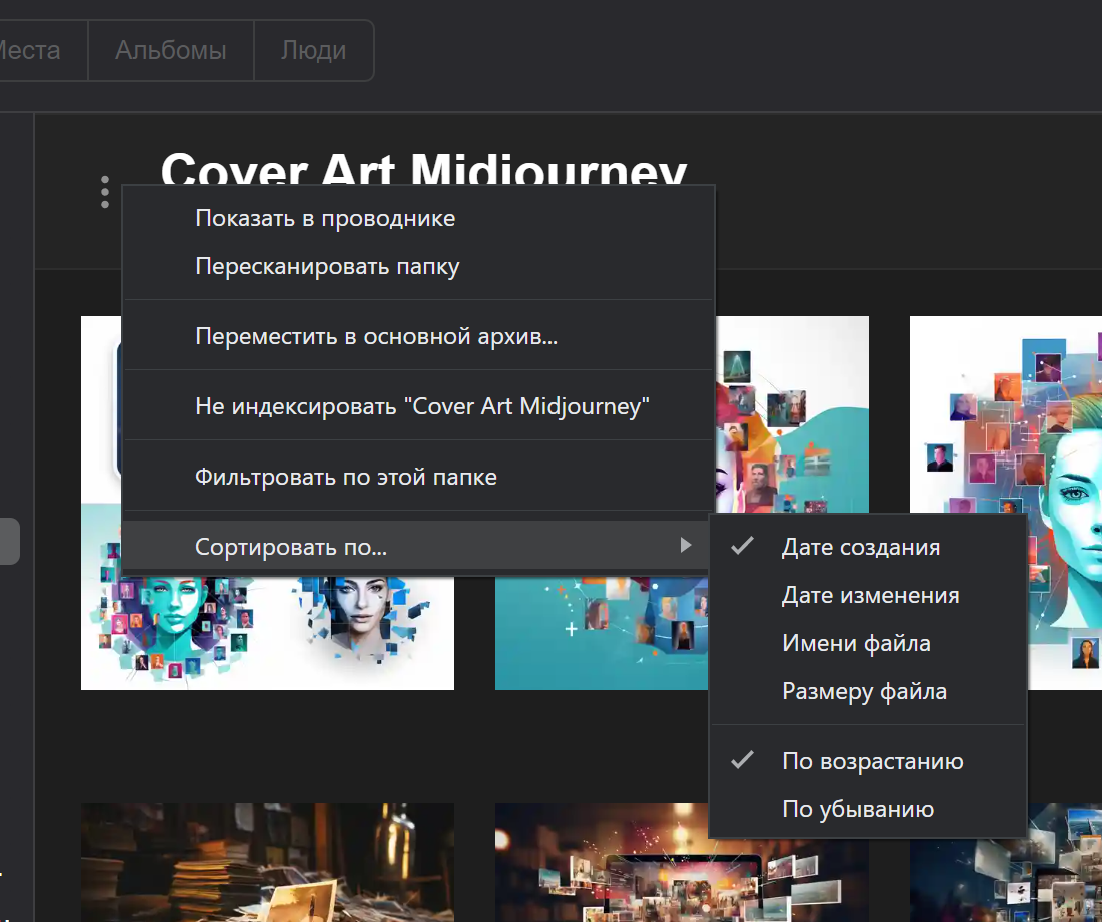Select По убыванию sort order

pos(868,809)
